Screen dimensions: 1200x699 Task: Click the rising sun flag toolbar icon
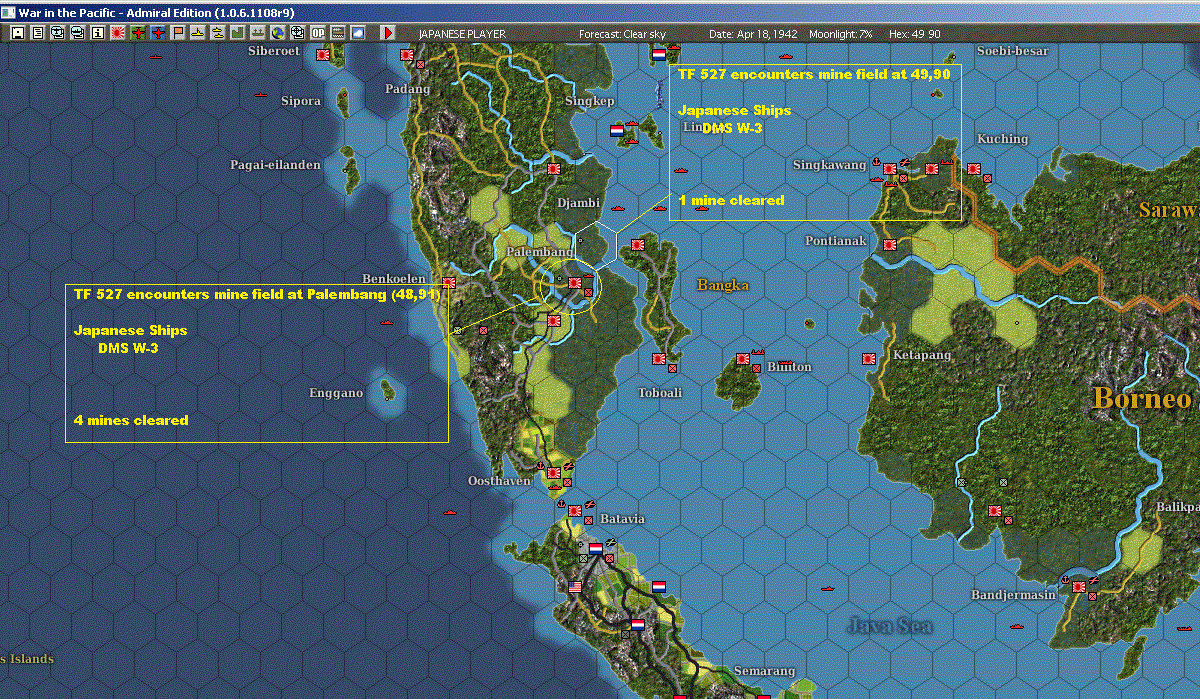[118, 33]
